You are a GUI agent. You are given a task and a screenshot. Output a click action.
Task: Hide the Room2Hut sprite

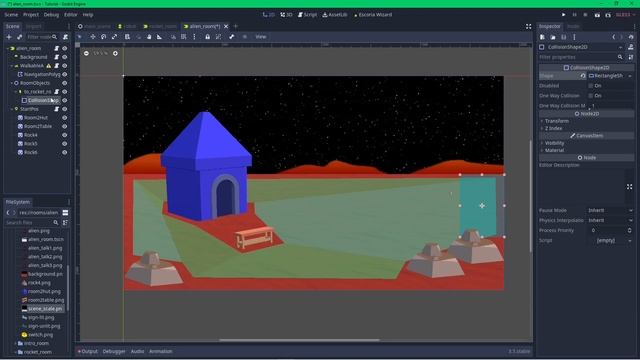pos(64,118)
